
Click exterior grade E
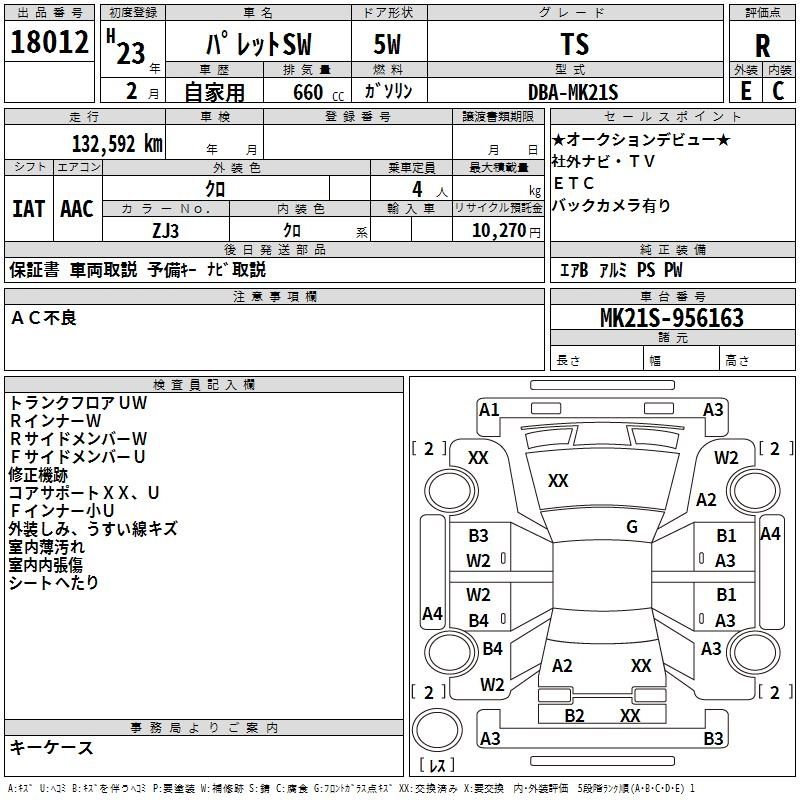[746, 91]
